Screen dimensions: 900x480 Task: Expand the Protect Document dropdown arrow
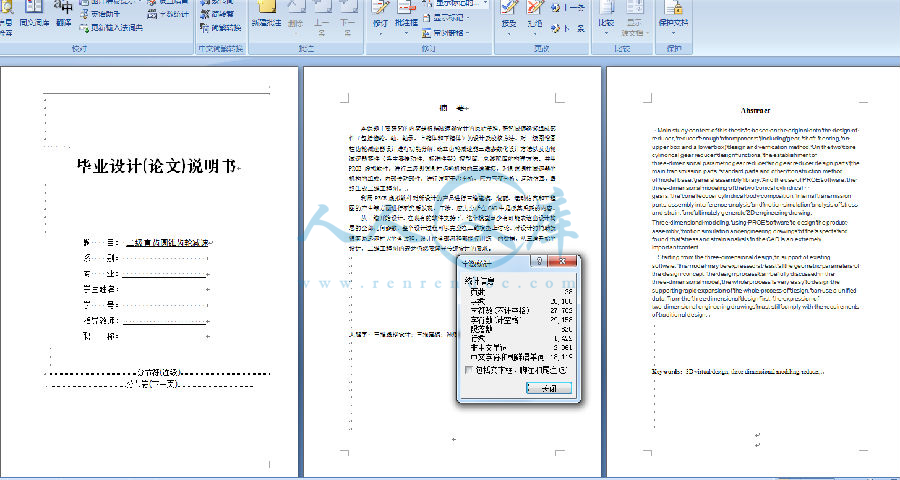pyautogui.click(x=673, y=34)
